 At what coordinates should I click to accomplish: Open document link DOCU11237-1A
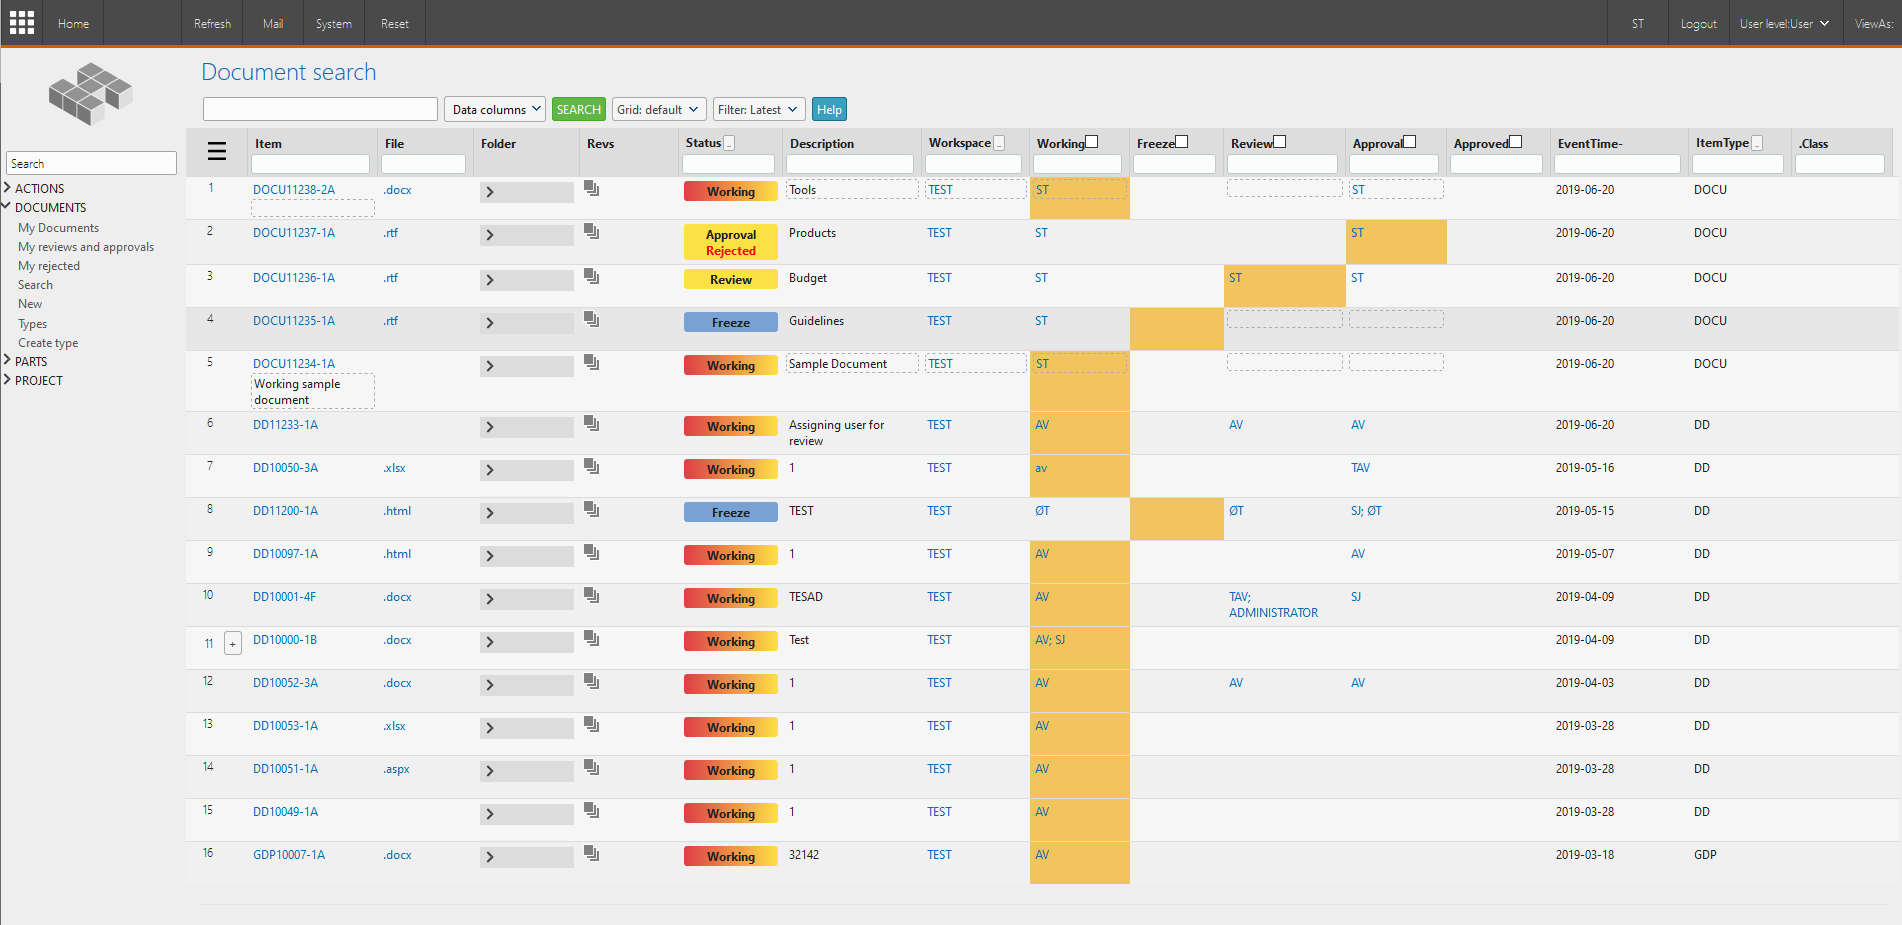pos(294,232)
